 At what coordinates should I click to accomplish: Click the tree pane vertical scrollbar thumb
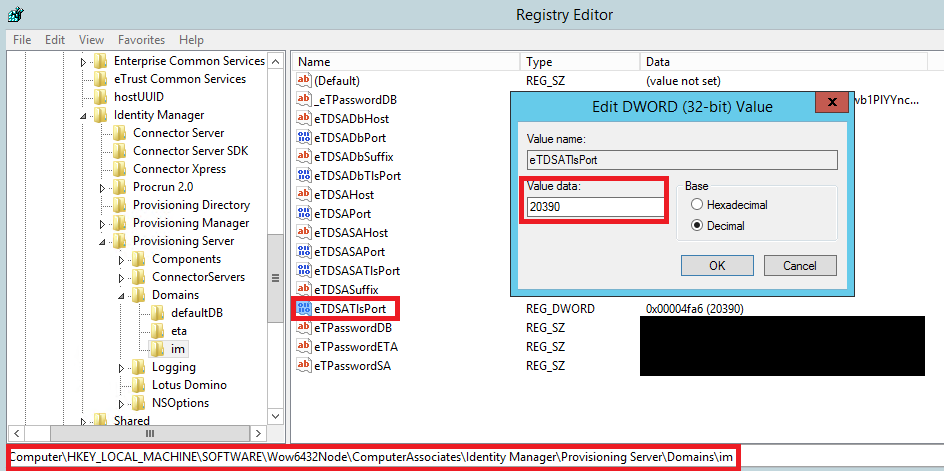[275, 278]
